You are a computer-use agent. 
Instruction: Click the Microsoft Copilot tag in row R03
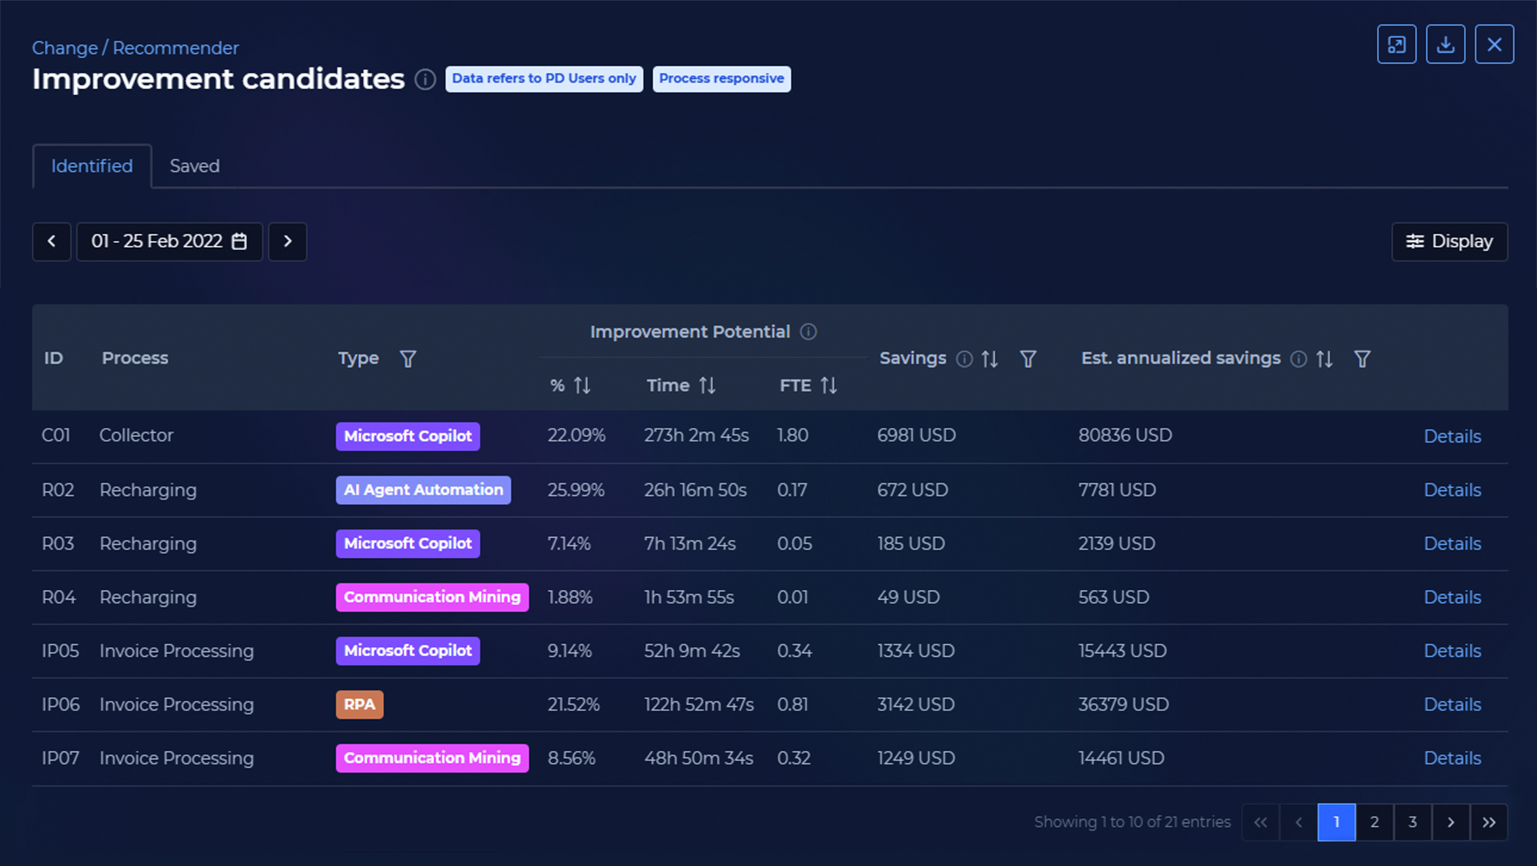[408, 544]
